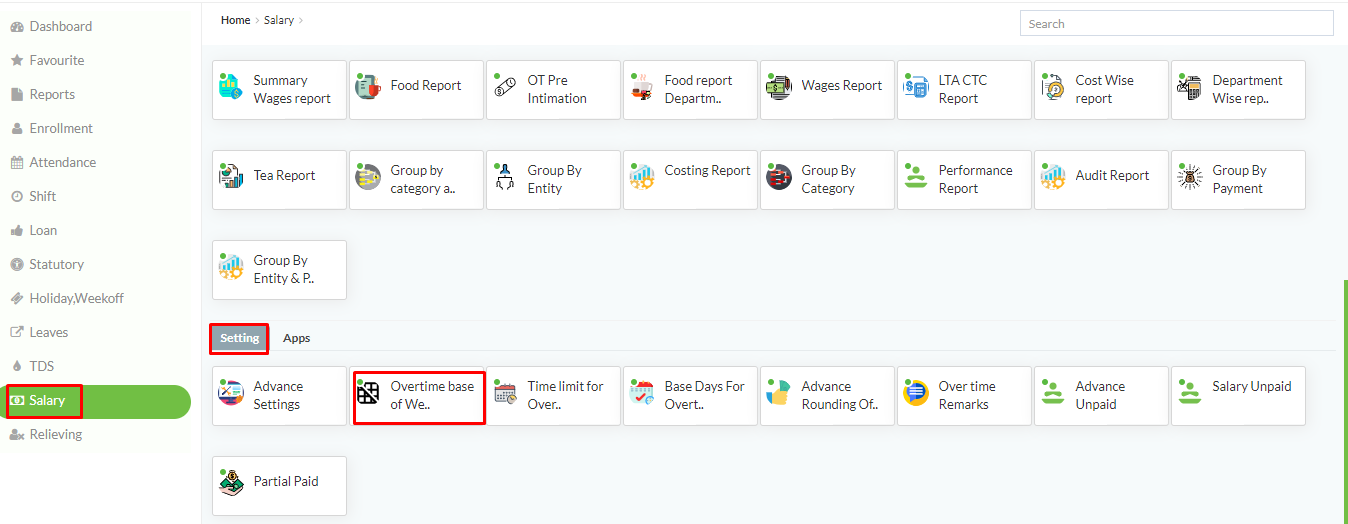
Task: Click the Group By Category icon
Action: tap(779, 178)
